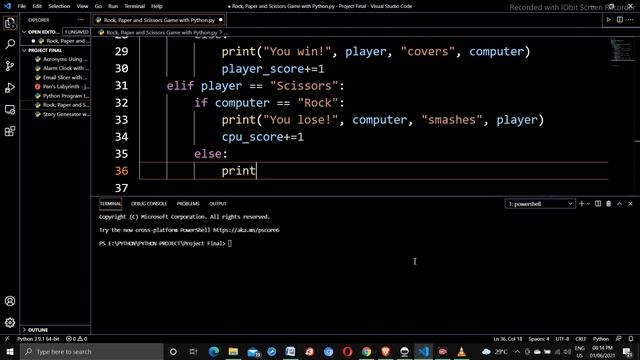
Task: Open the 1: powershell terminal dropdown
Action: [x=540, y=204]
